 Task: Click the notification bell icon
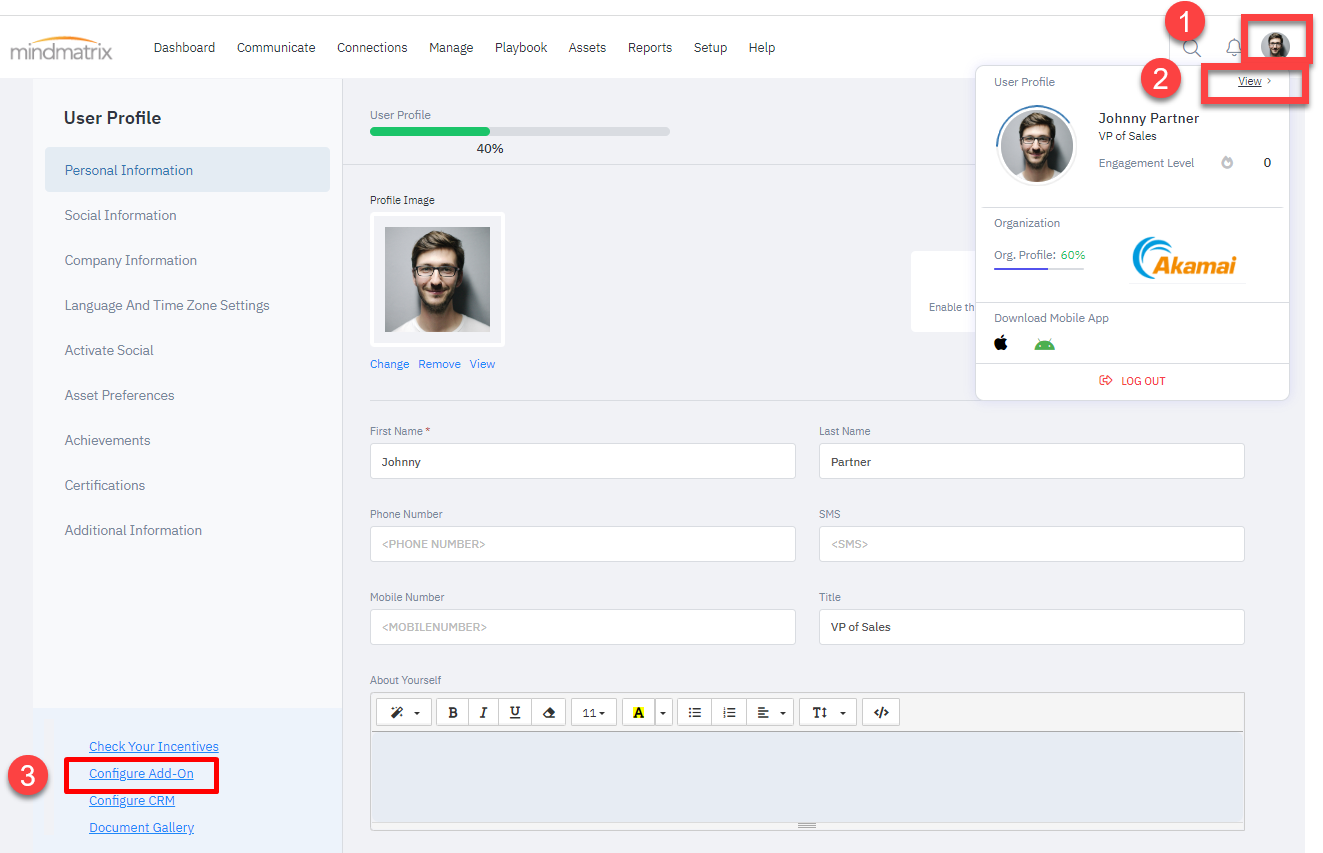(x=1233, y=47)
